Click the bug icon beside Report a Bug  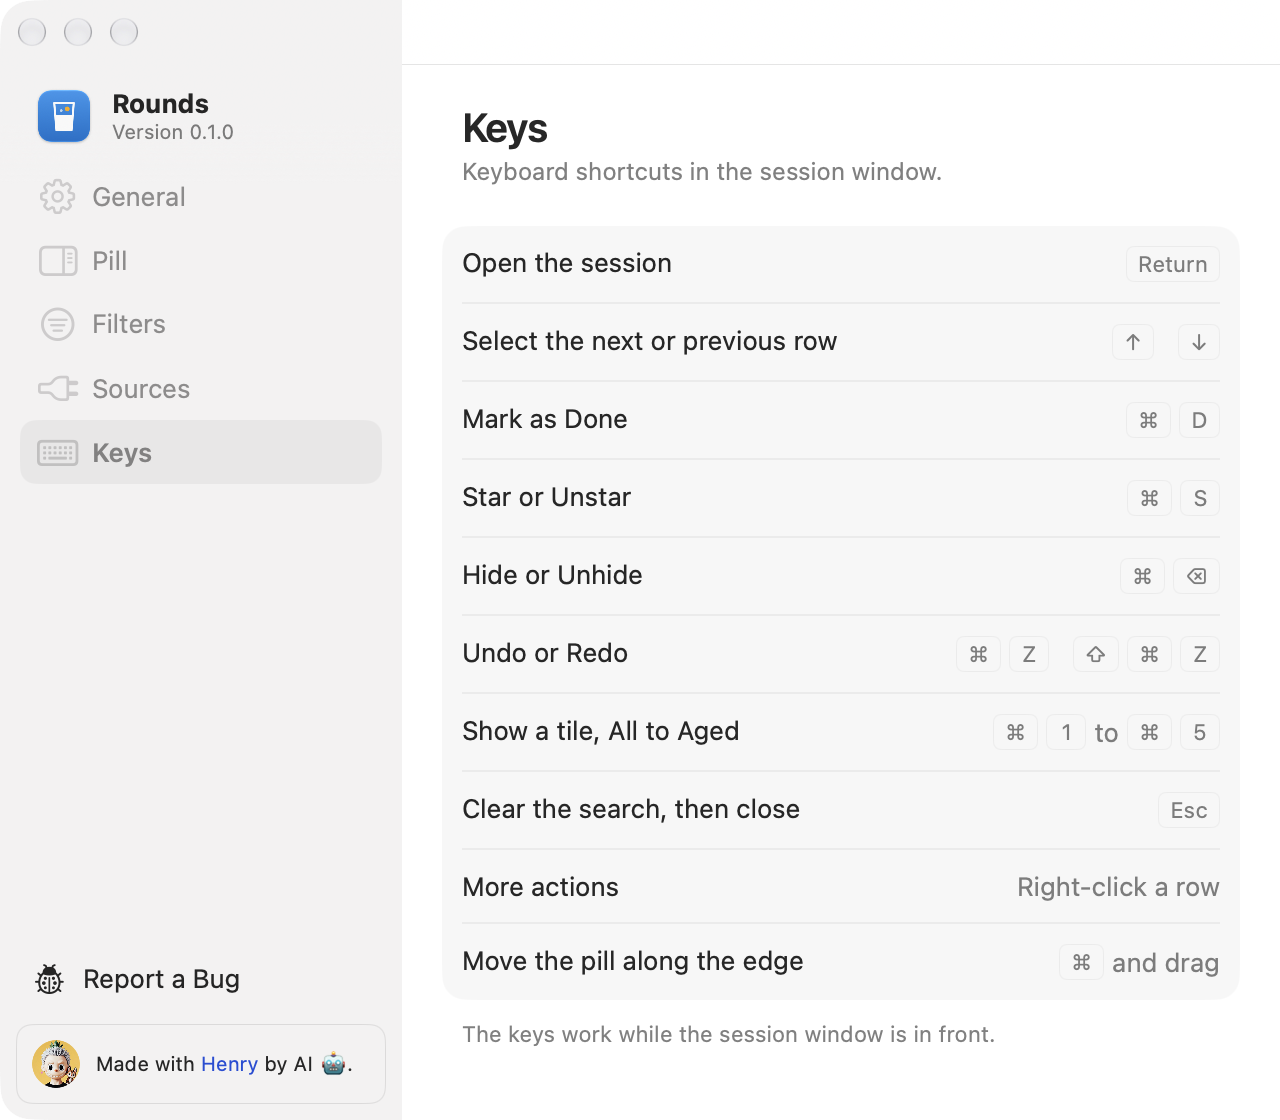click(x=49, y=979)
